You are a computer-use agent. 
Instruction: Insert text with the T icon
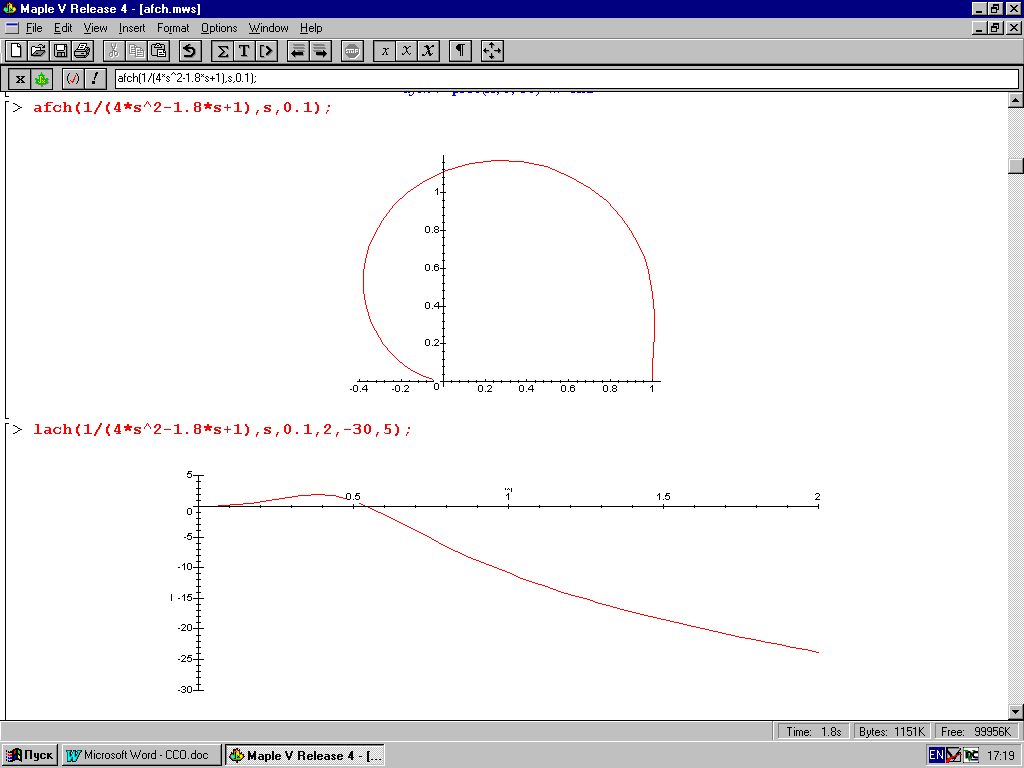(244, 51)
